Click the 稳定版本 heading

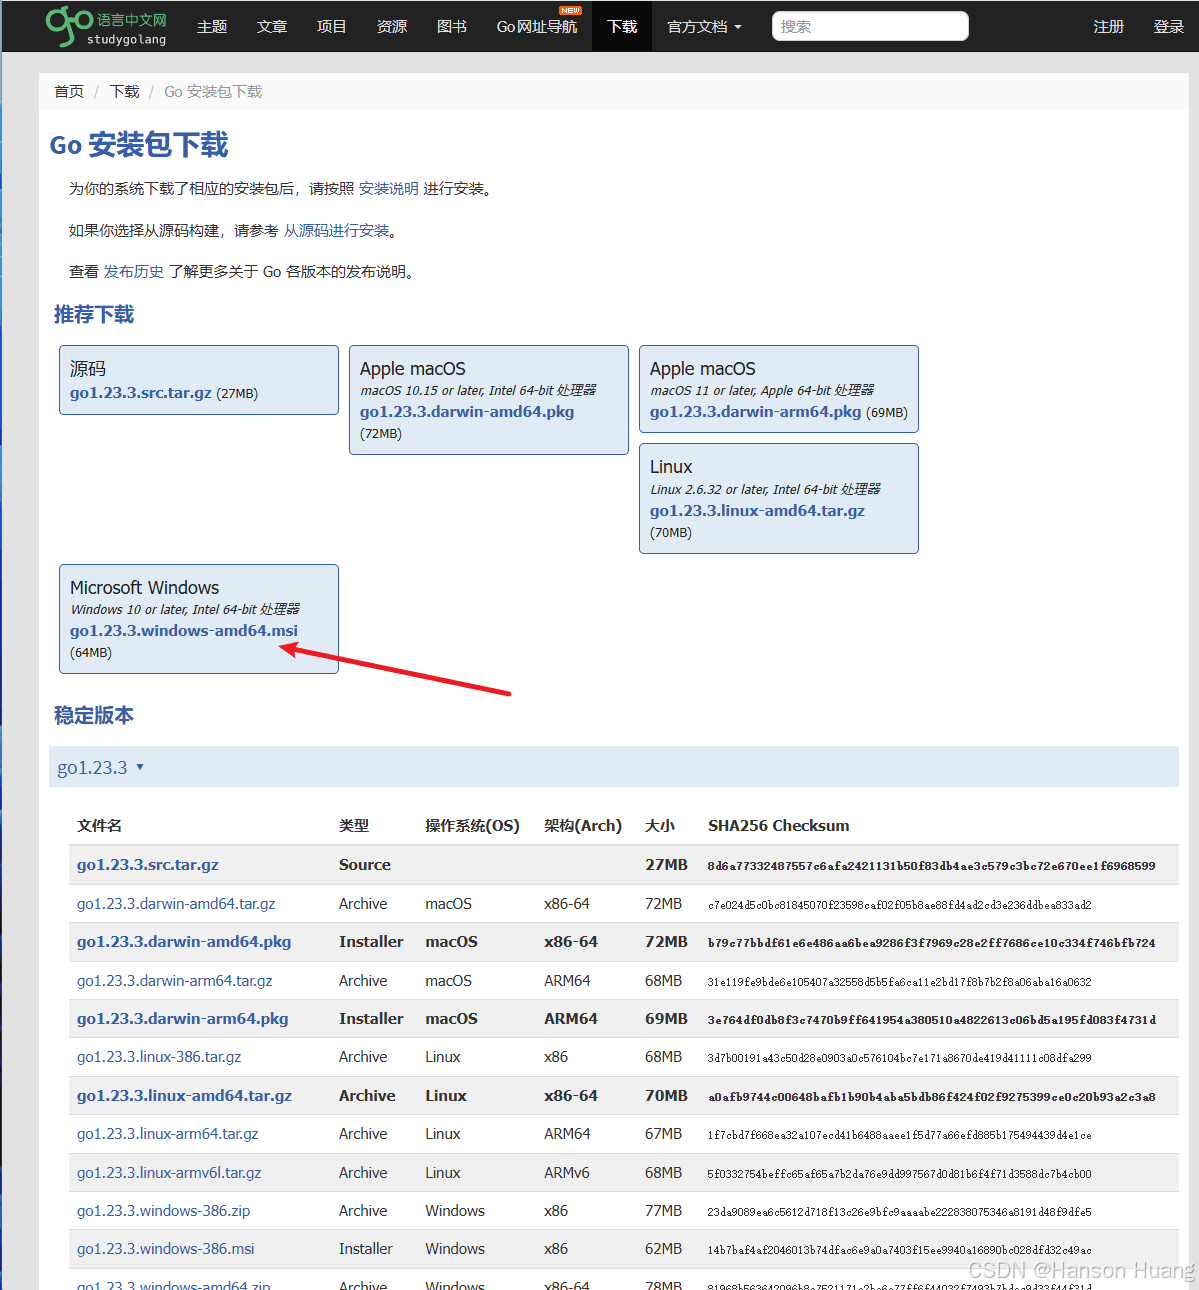(x=94, y=716)
